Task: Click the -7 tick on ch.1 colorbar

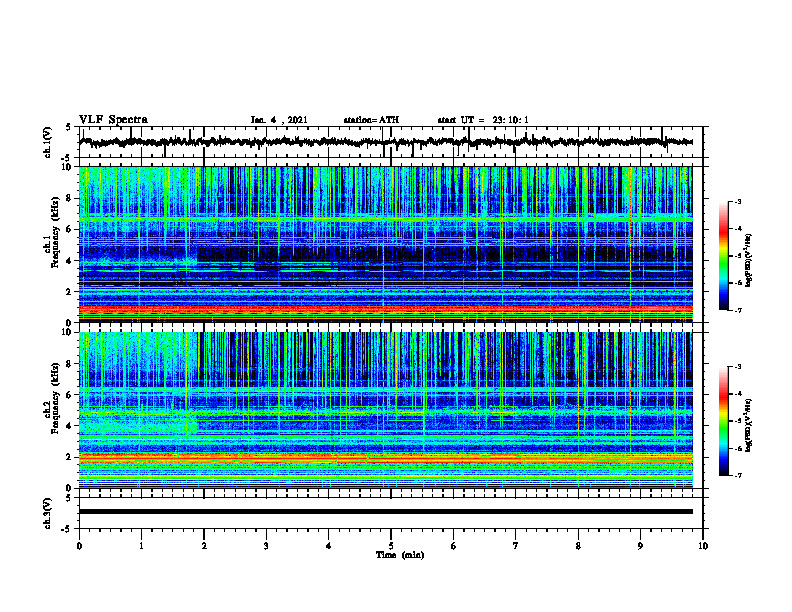Action: (x=737, y=310)
